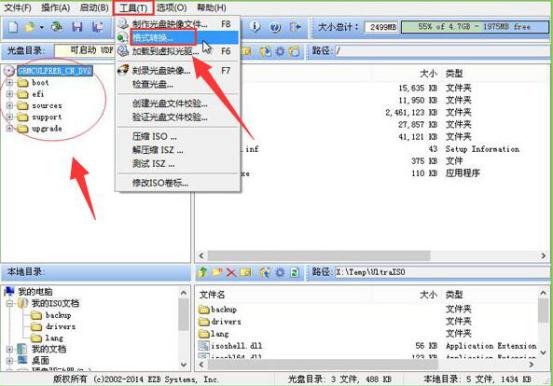Viewport: 553px width, 386px height.
Task: Click the local path field X:\Temp\UltraISO
Action: (441, 272)
